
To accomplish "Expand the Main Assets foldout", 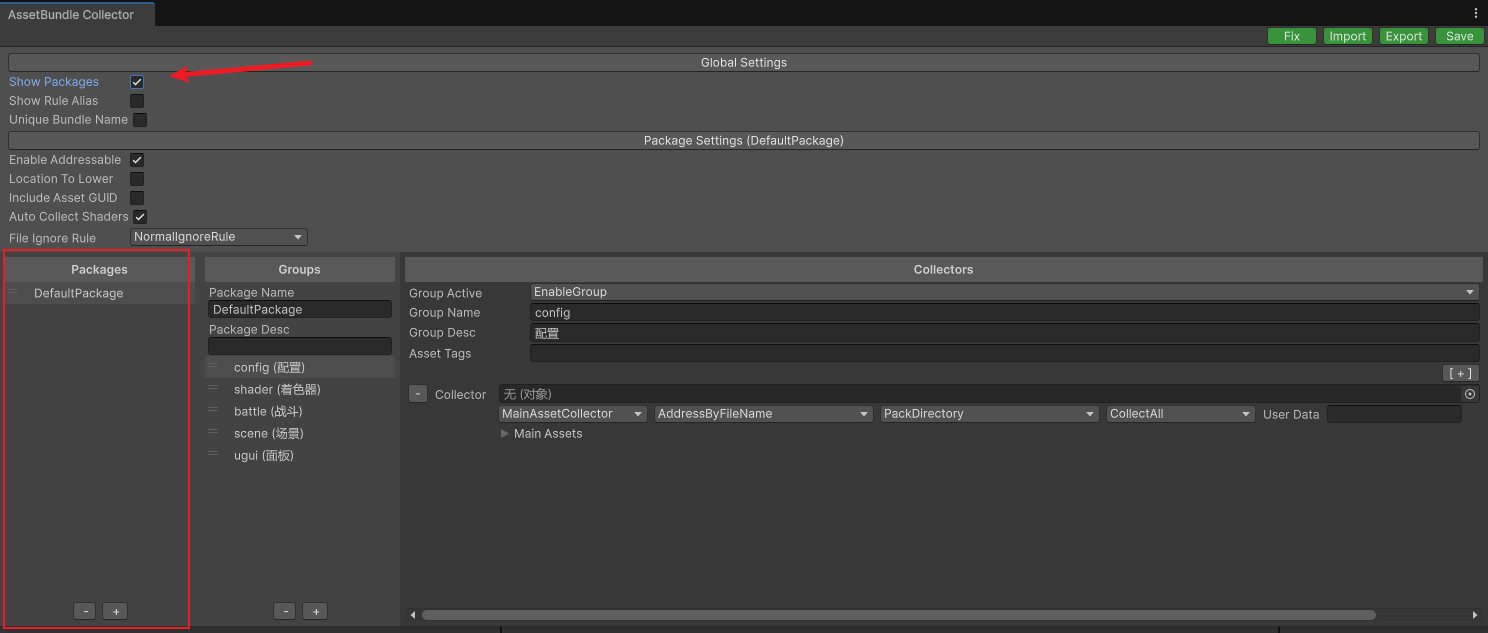I will [505, 434].
